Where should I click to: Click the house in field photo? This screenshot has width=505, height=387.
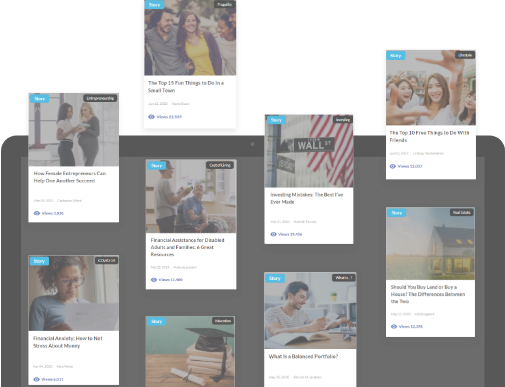(430, 243)
